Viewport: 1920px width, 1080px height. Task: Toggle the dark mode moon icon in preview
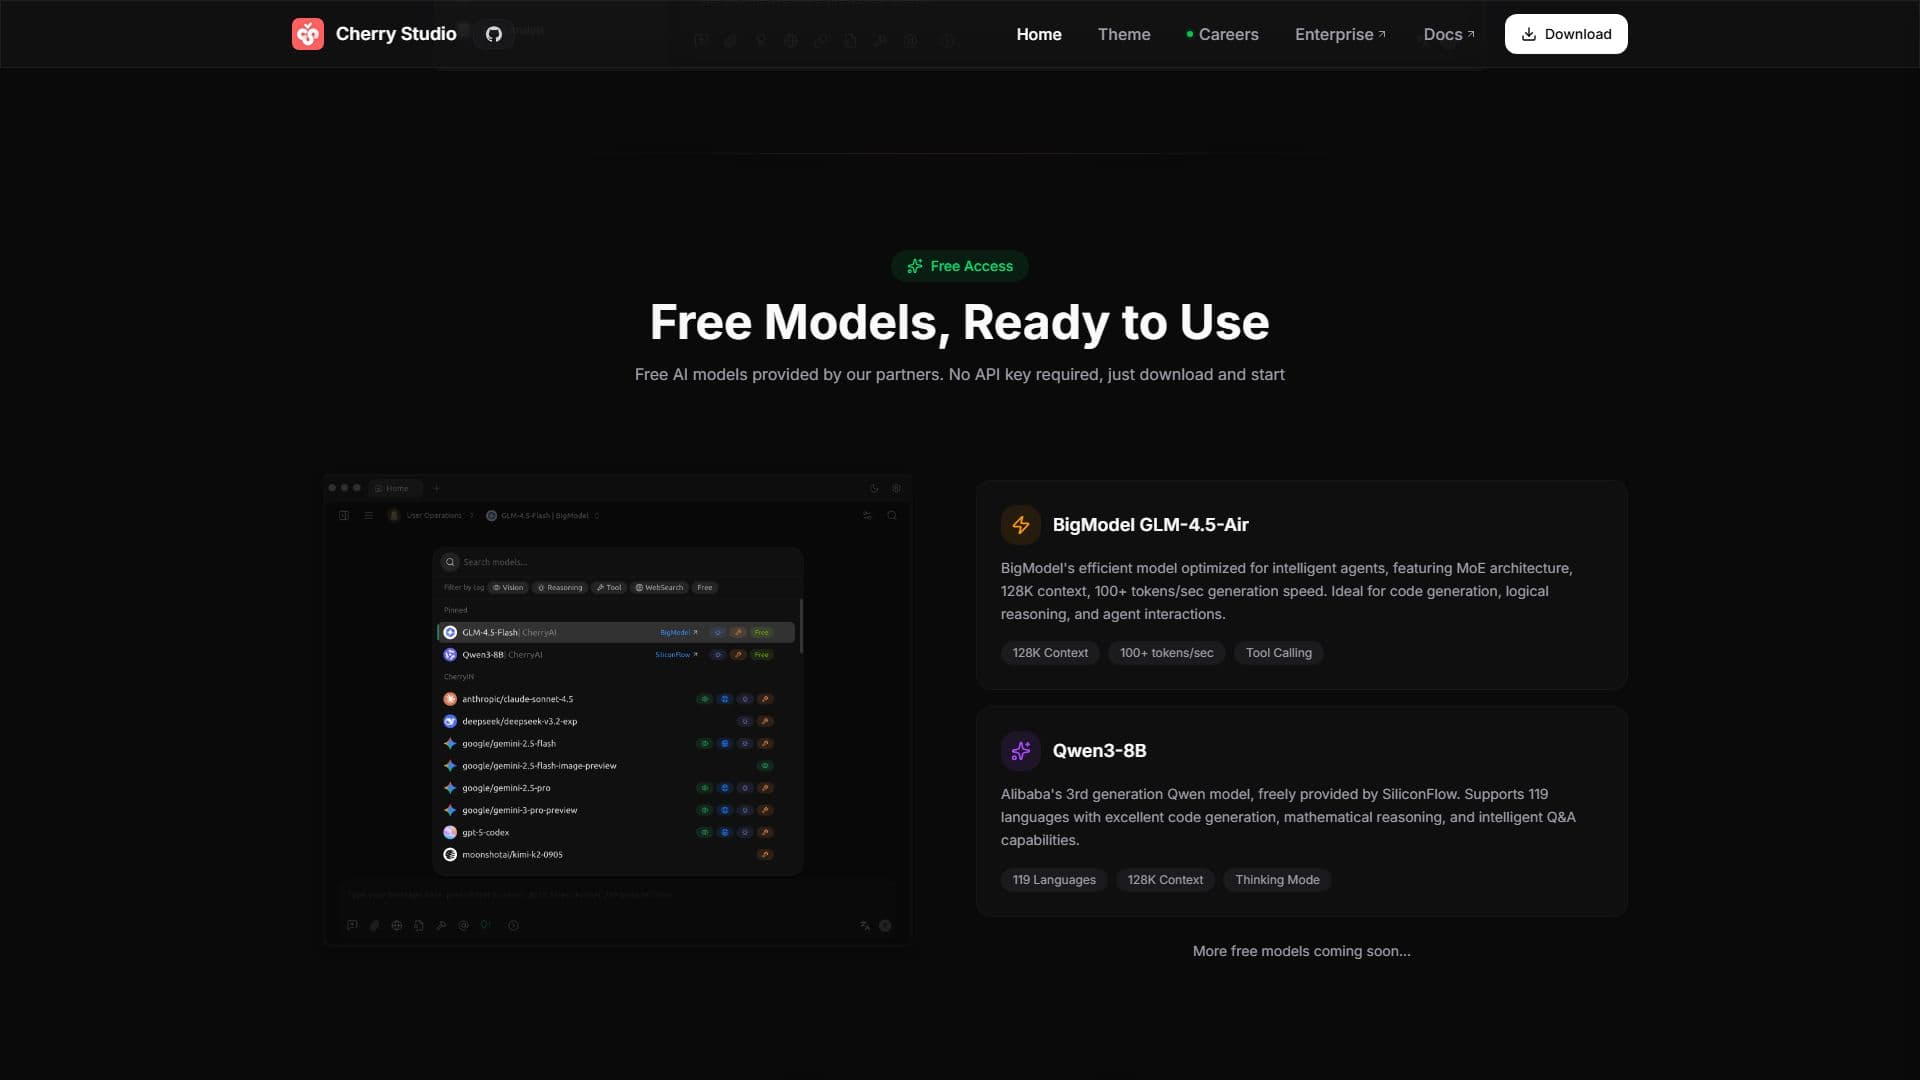coord(874,488)
